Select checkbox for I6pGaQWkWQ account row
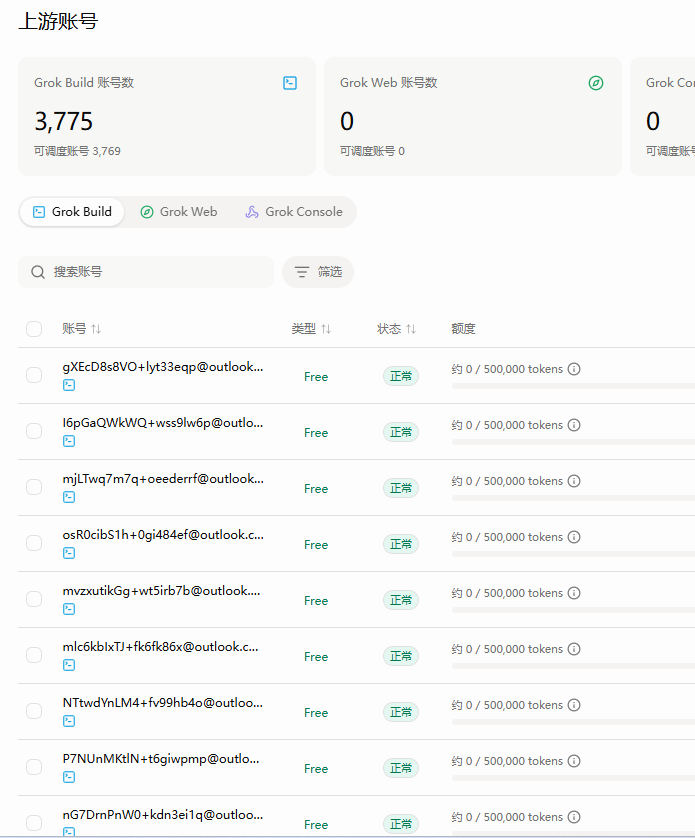Viewport: 695px width, 838px height. (x=34, y=431)
